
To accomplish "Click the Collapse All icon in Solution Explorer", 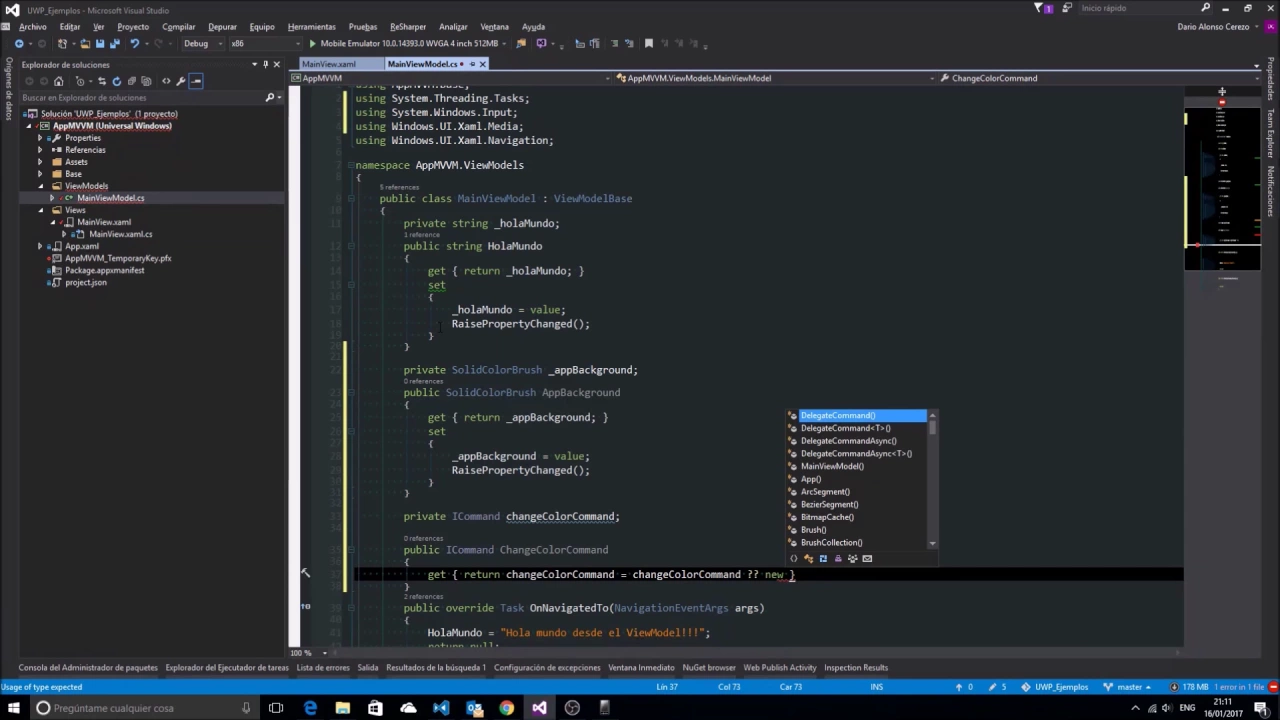I will click(131, 81).
